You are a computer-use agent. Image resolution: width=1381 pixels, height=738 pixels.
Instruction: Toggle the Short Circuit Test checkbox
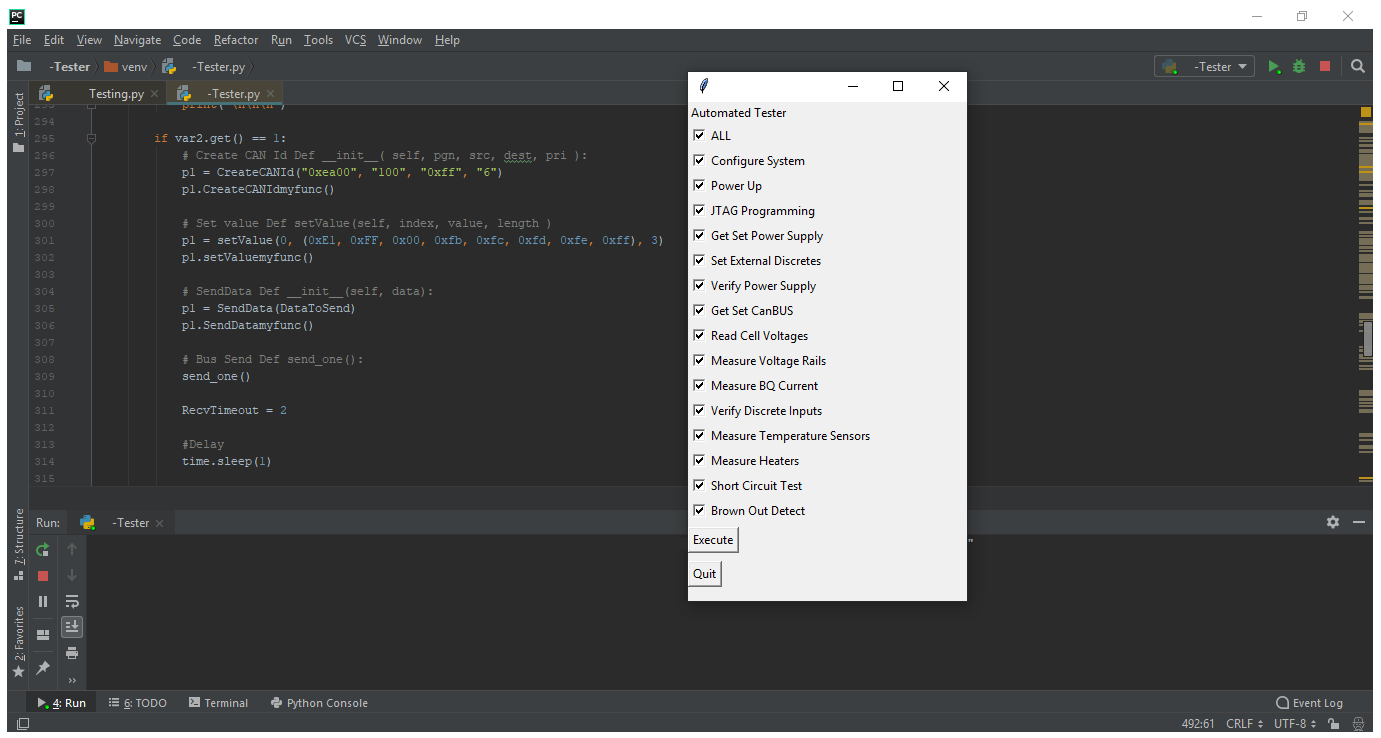(x=700, y=486)
